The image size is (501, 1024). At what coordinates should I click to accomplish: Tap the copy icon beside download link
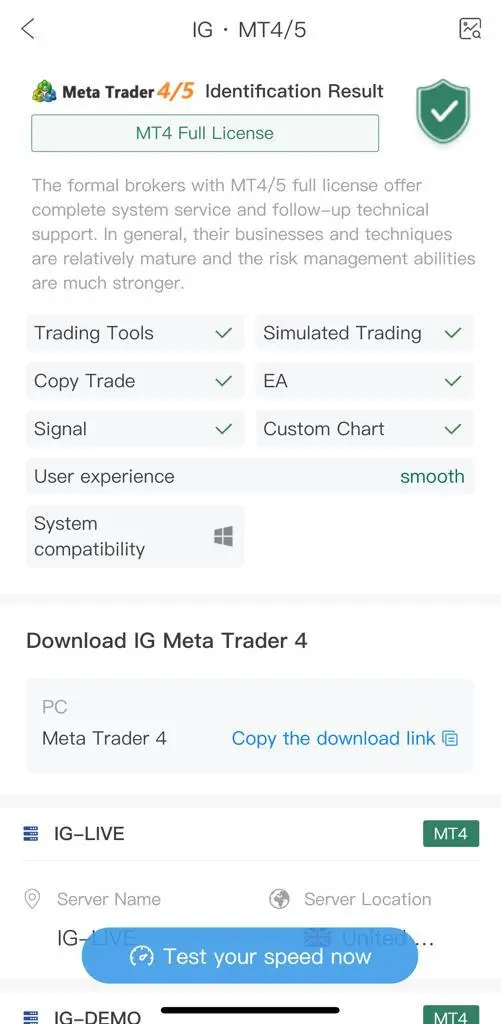[450, 739]
